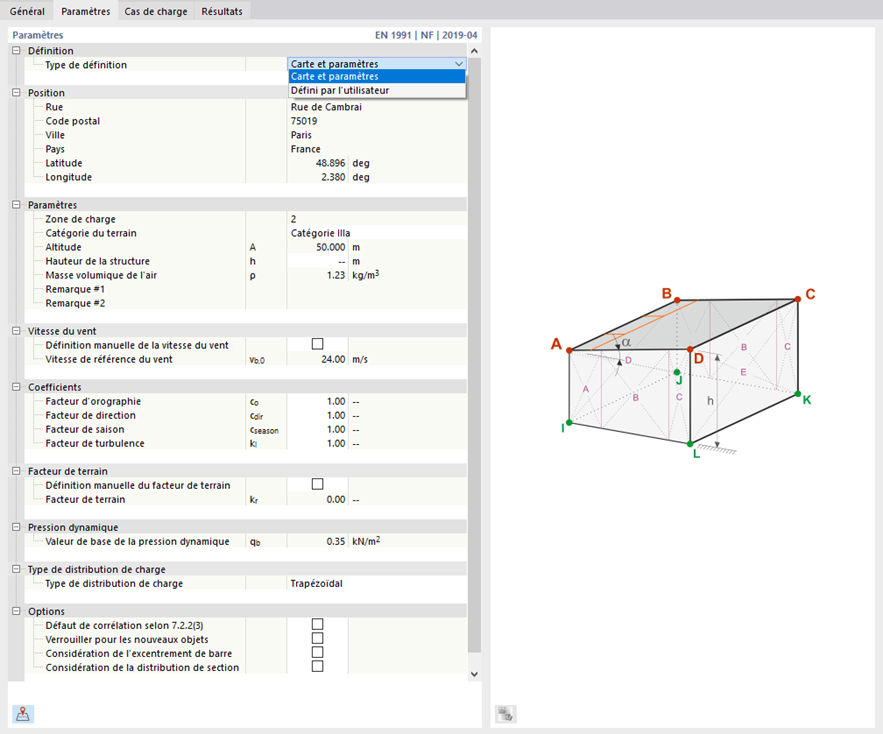Collapse the Paramètres group expander

tap(16, 204)
